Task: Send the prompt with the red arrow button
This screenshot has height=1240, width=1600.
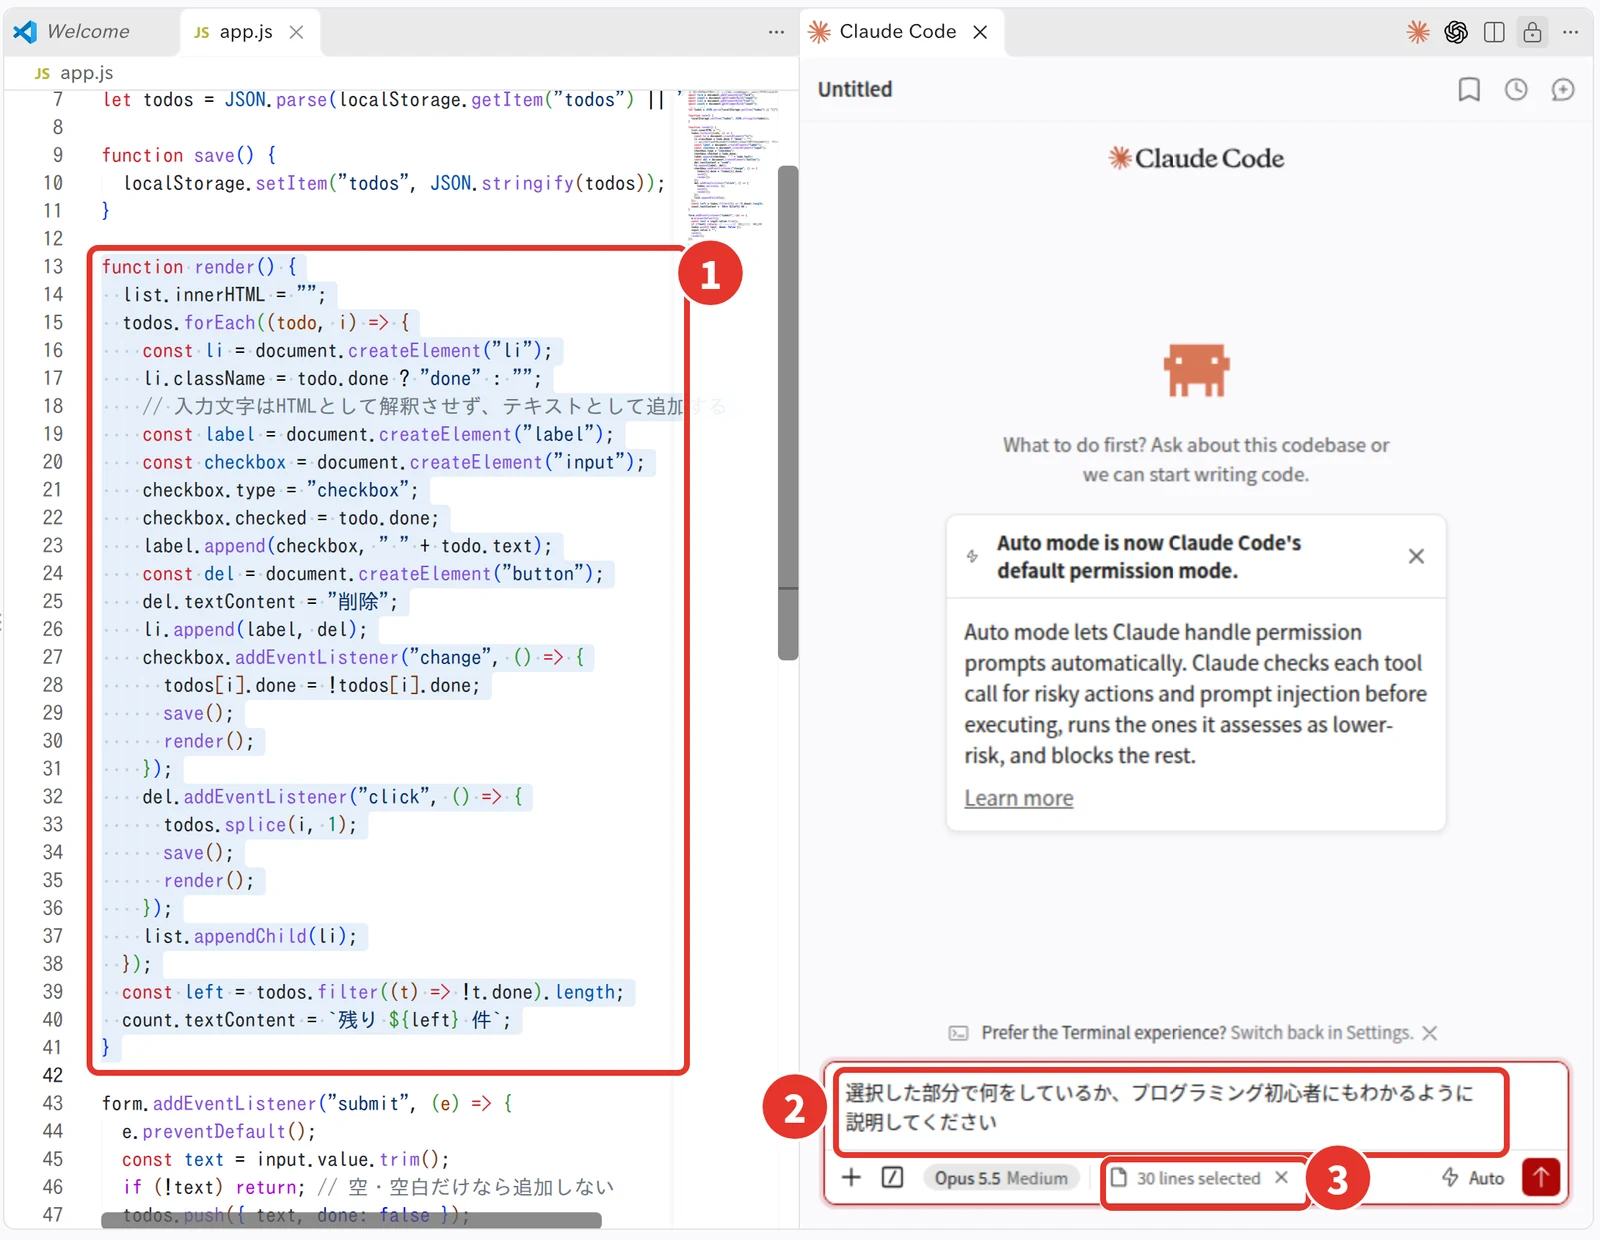Action: tap(1541, 1177)
